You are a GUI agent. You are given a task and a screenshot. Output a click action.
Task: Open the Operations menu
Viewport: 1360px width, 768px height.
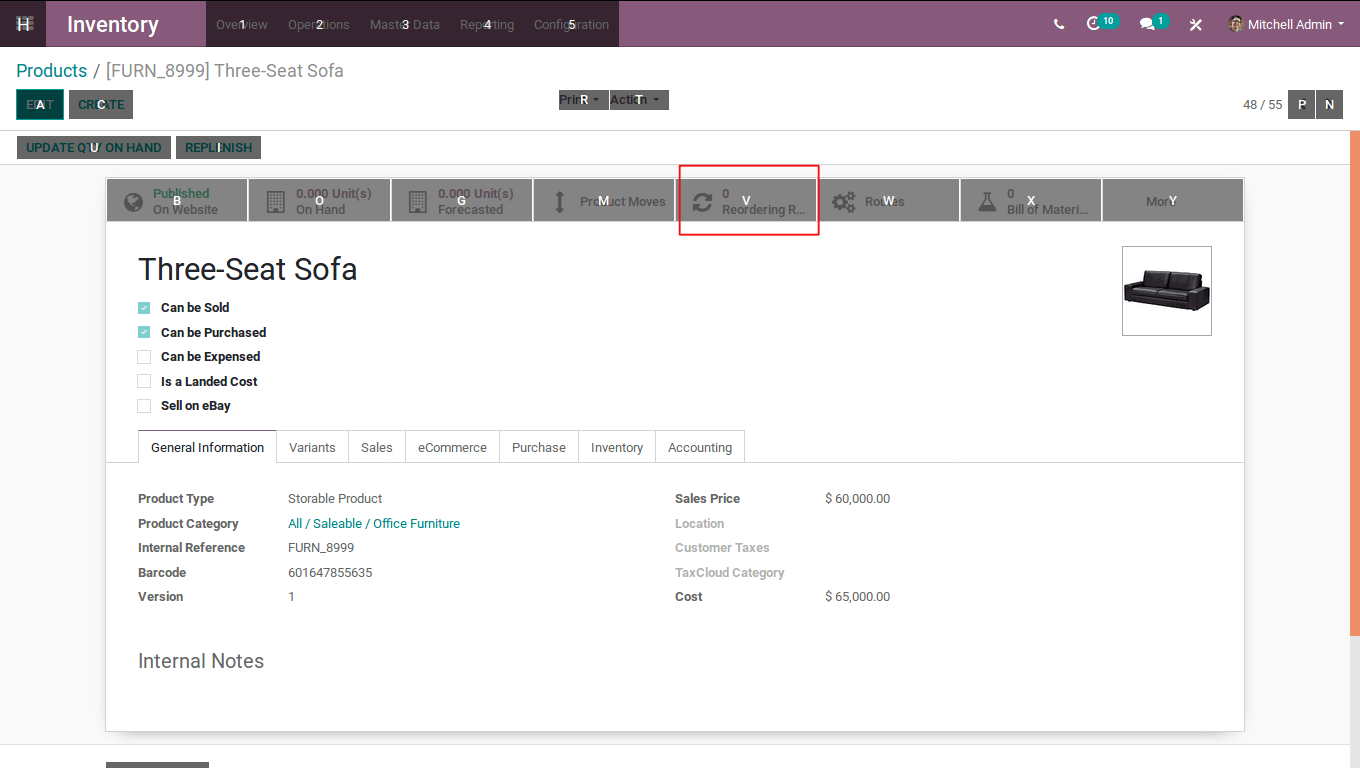coord(319,24)
